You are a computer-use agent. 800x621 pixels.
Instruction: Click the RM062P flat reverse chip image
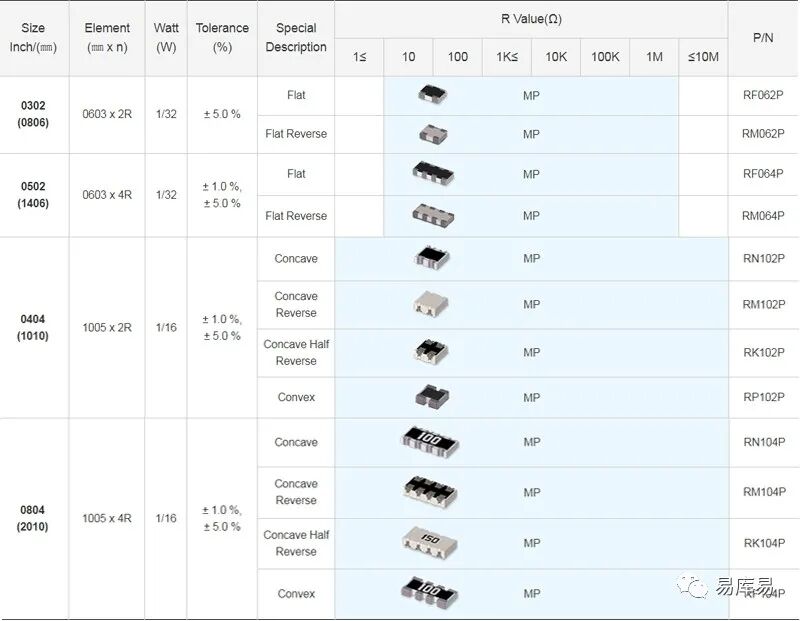click(x=433, y=134)
